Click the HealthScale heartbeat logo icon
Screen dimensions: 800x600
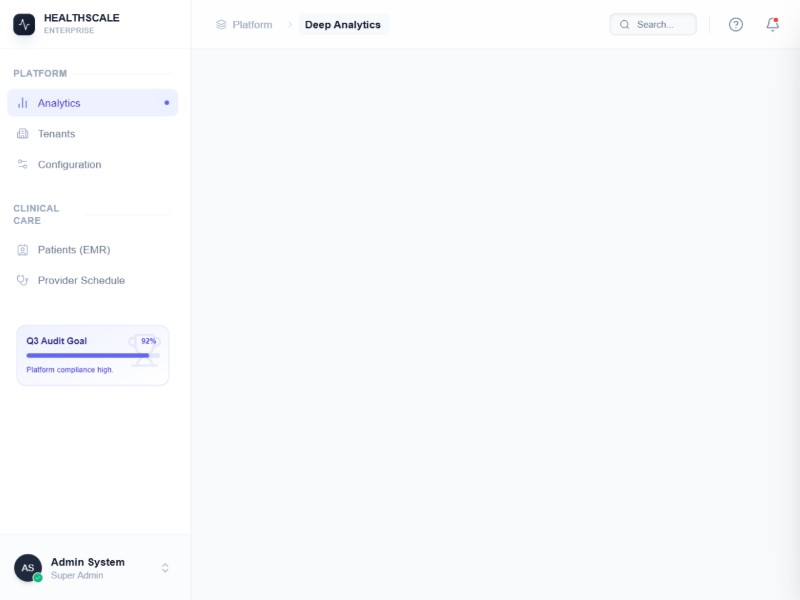pyautogui.click(x=24, y=24)
